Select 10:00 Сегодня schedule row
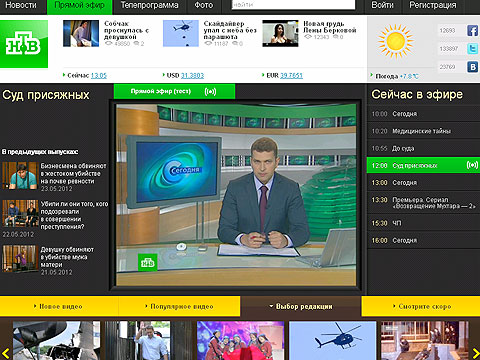480x360 pixels. pos(423,114)
